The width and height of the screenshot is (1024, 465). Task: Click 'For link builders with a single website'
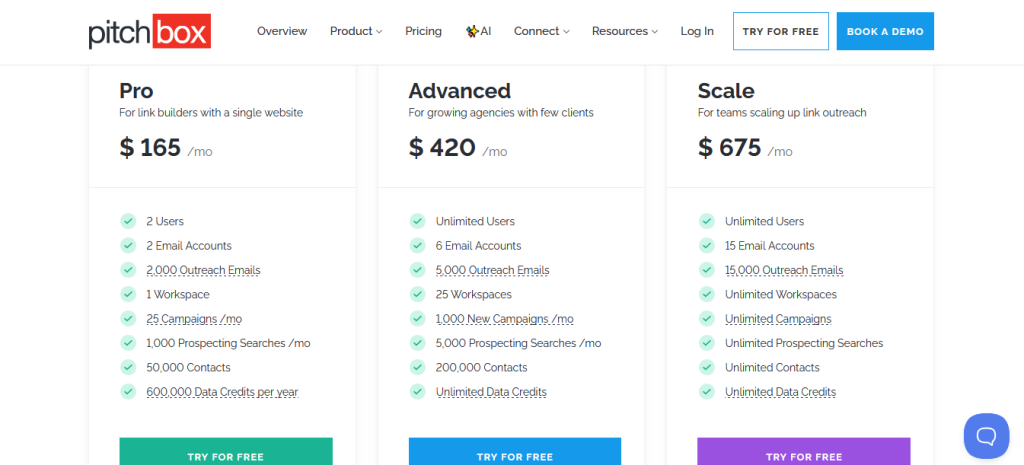[211, 112]
